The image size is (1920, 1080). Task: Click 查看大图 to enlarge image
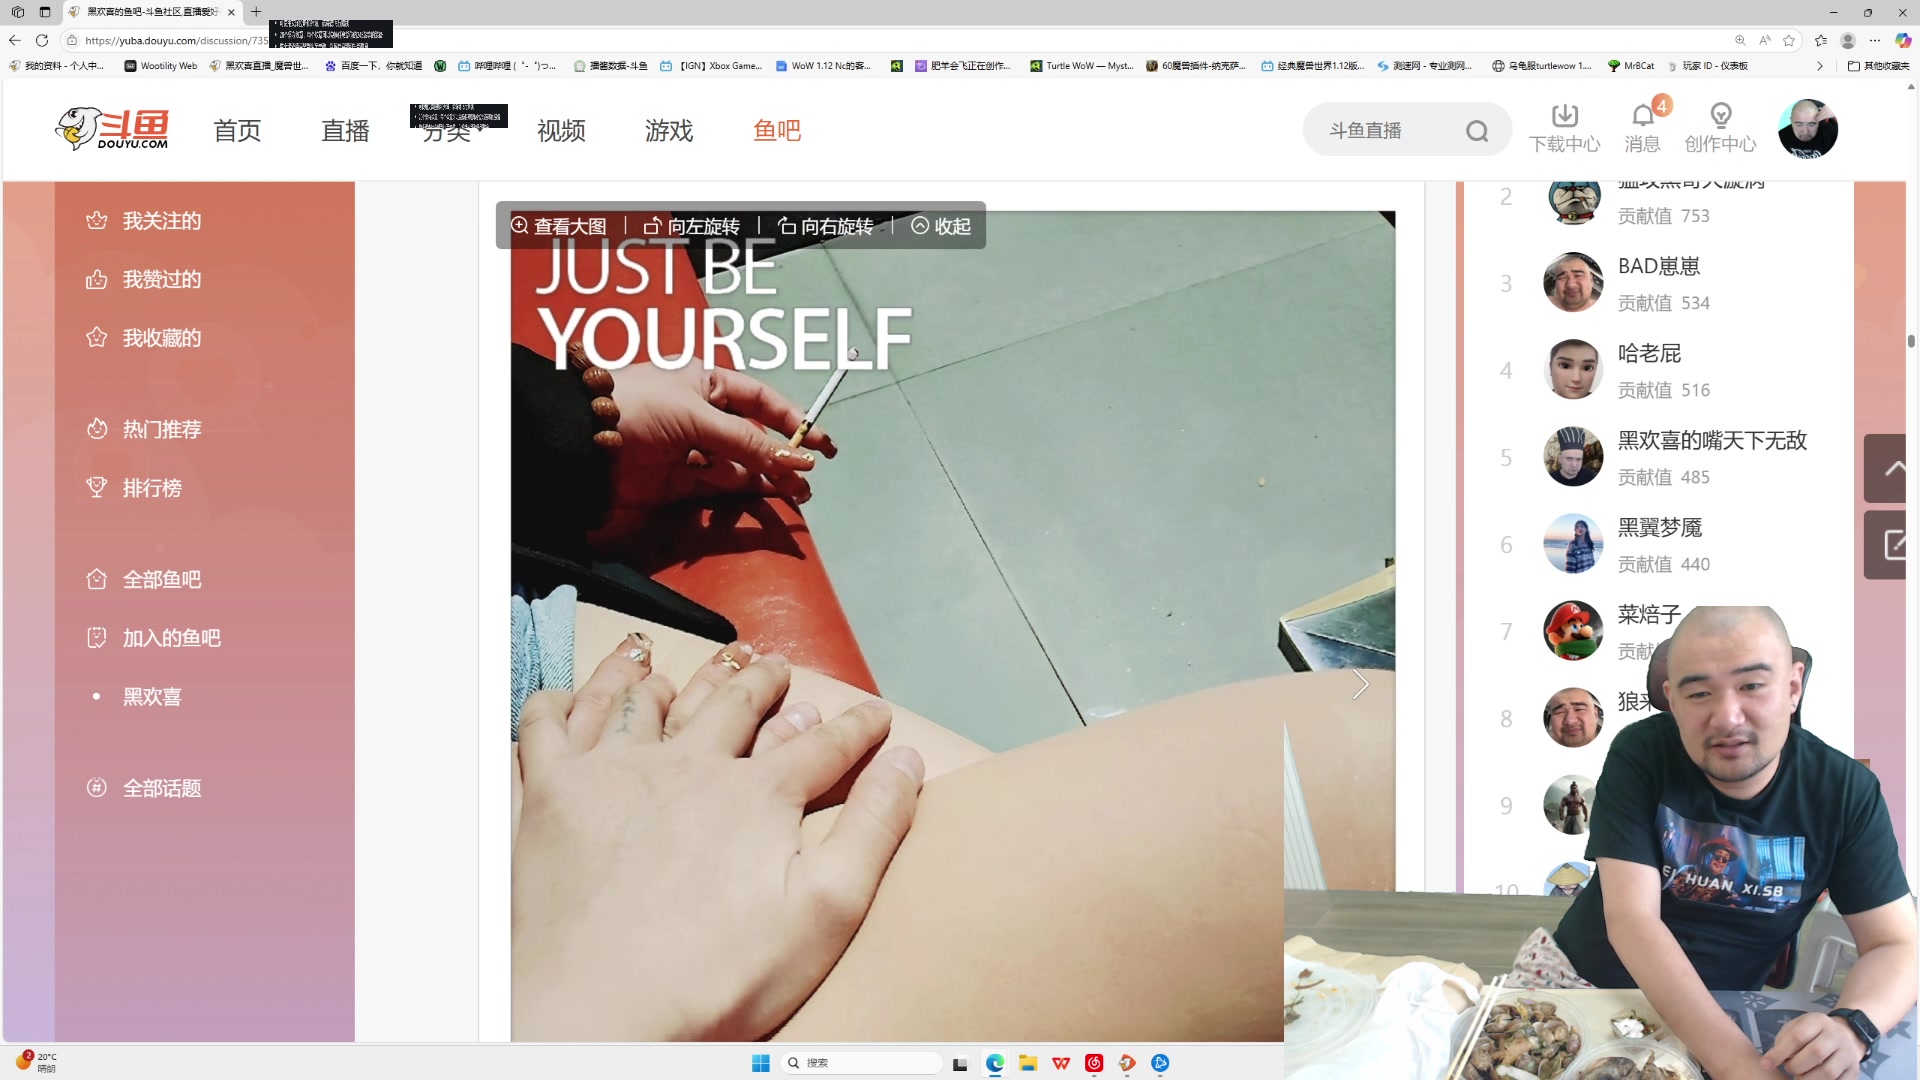pyautogui.click(x=559, y=226)
